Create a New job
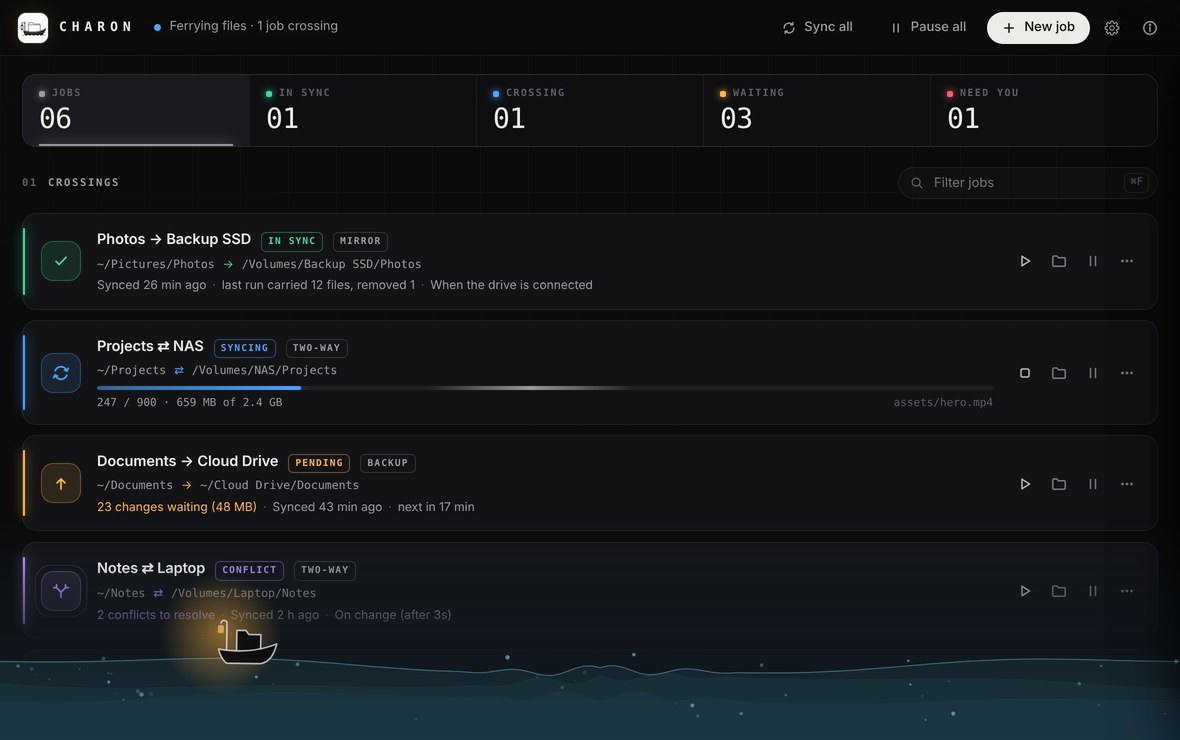Viewport: 1180px width, 740px height. [x=1038, y=27]
